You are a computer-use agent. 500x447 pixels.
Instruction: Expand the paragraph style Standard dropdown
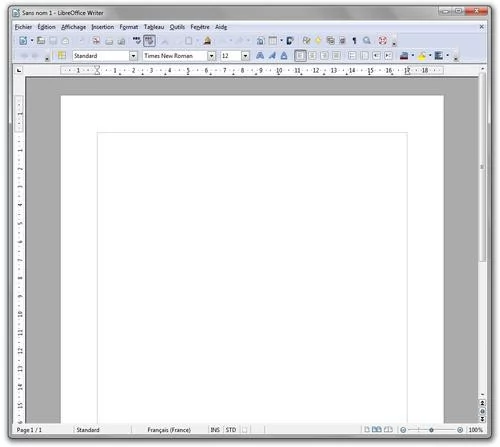pyautogui.click(x=133, y=56)
